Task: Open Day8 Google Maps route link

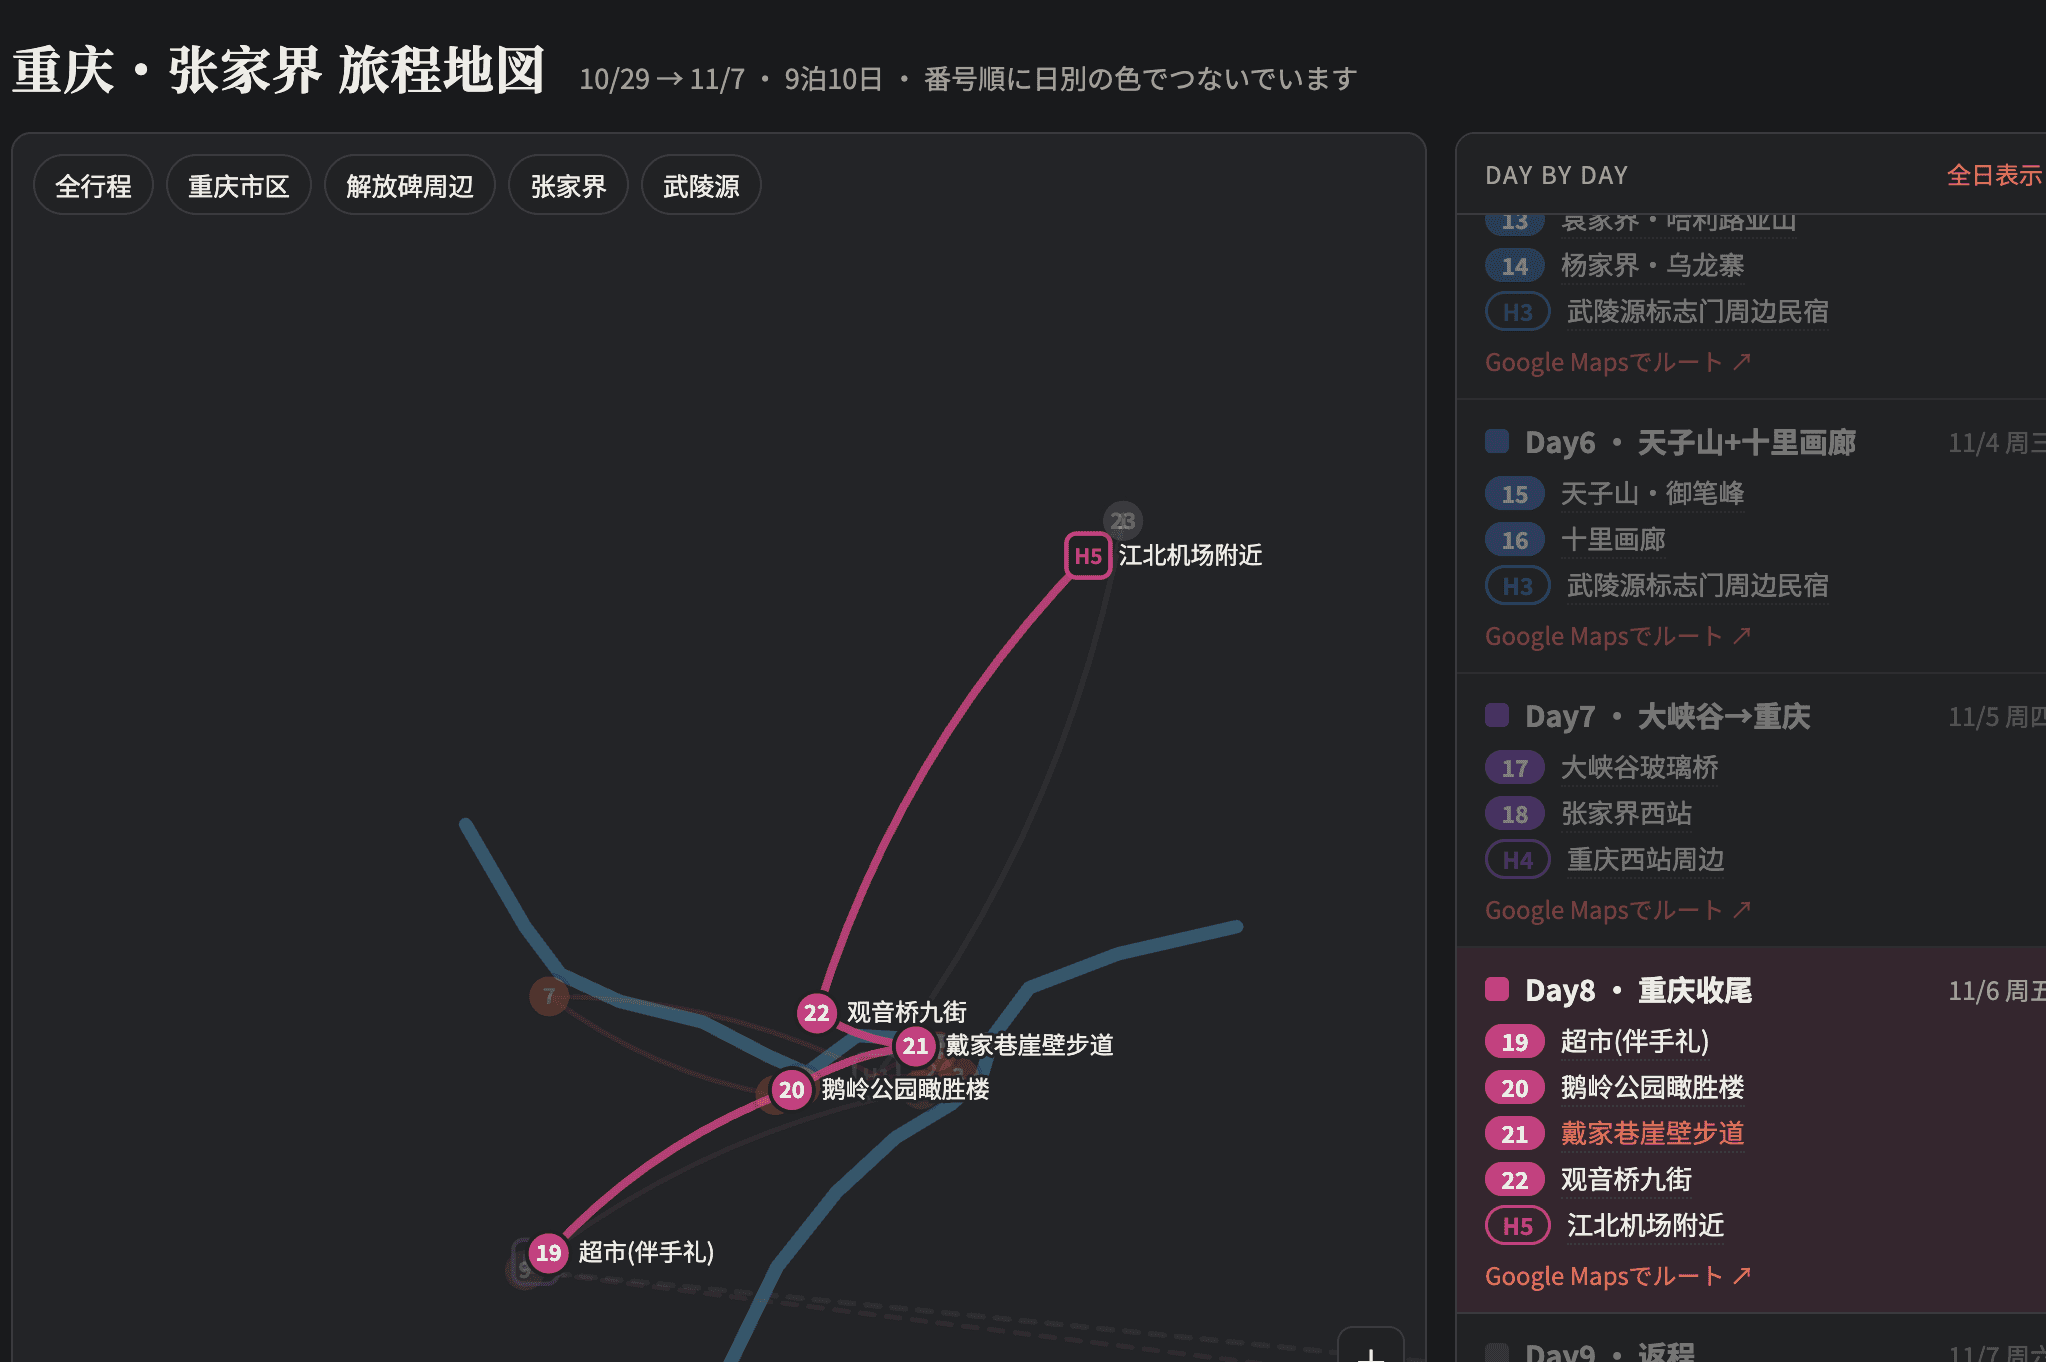Action: 1618,1276
